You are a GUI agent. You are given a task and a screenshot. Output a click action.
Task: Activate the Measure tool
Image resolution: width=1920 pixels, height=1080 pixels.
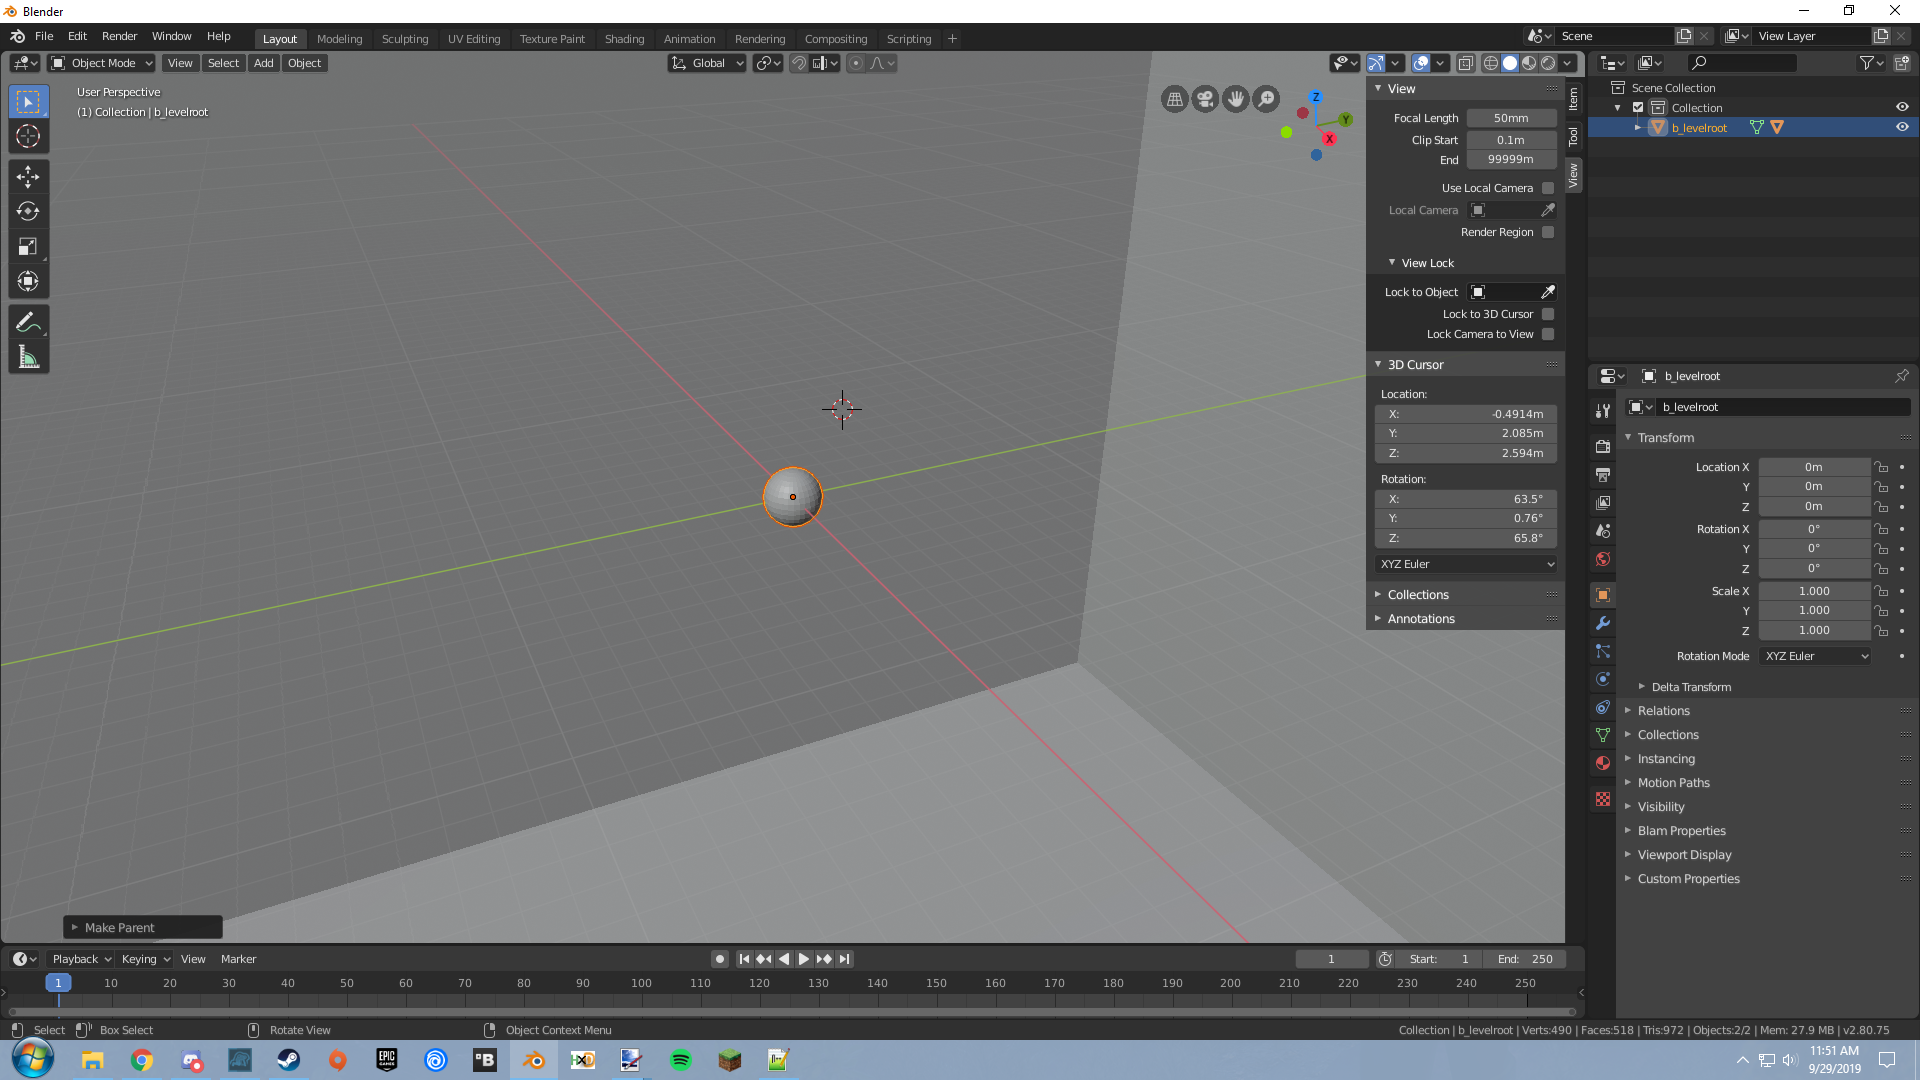(28, 356)
